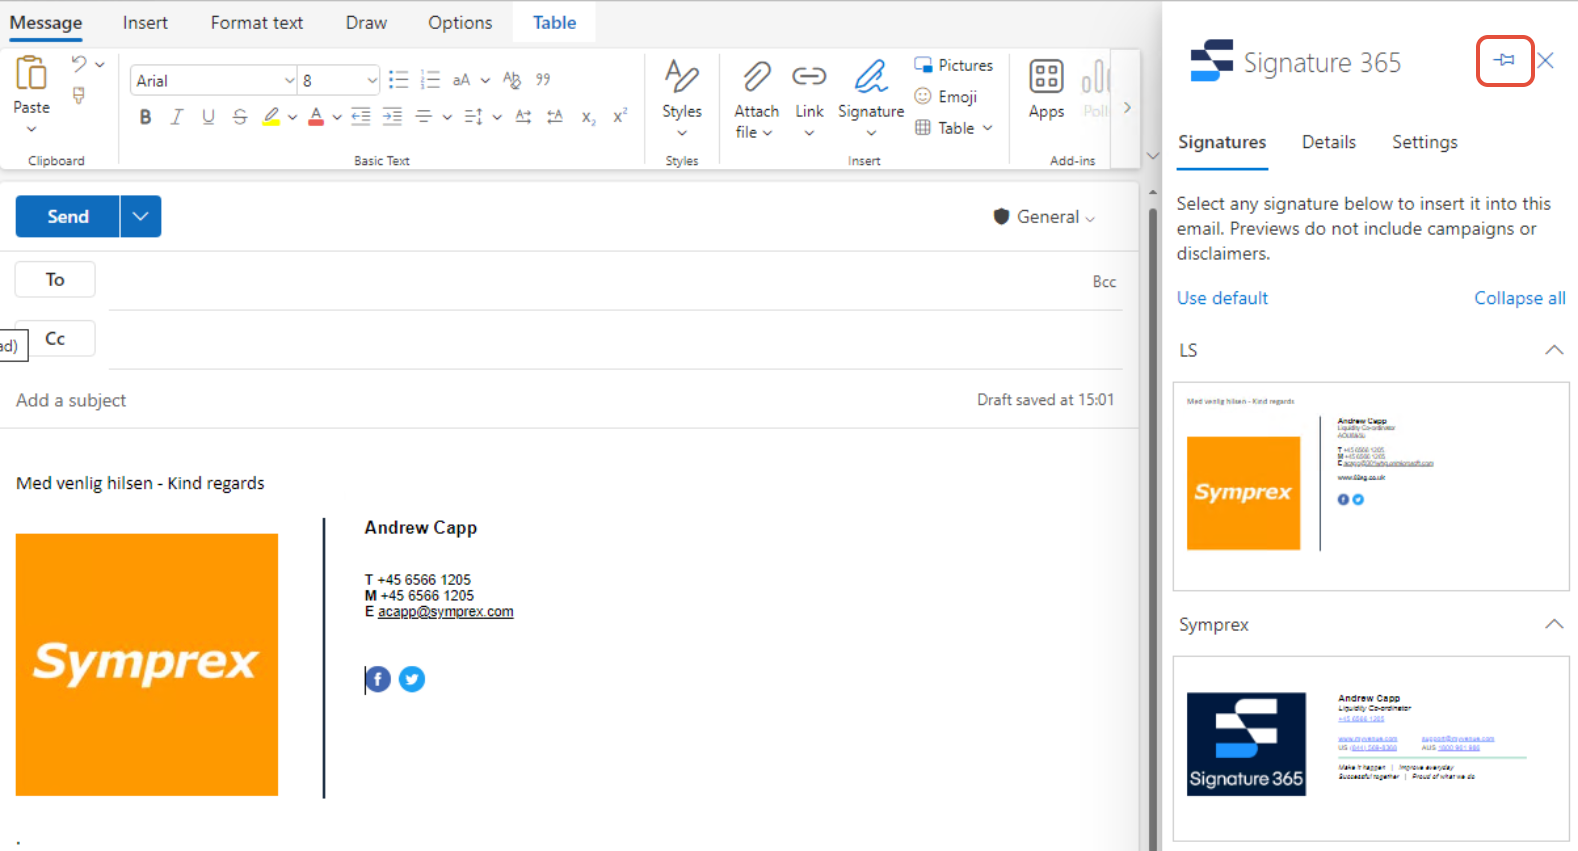Image resolution: width=1578 pixels, height=851 pixels.
Task: Click the Attach file paperclip icon
Action: [x=756, y=76]
